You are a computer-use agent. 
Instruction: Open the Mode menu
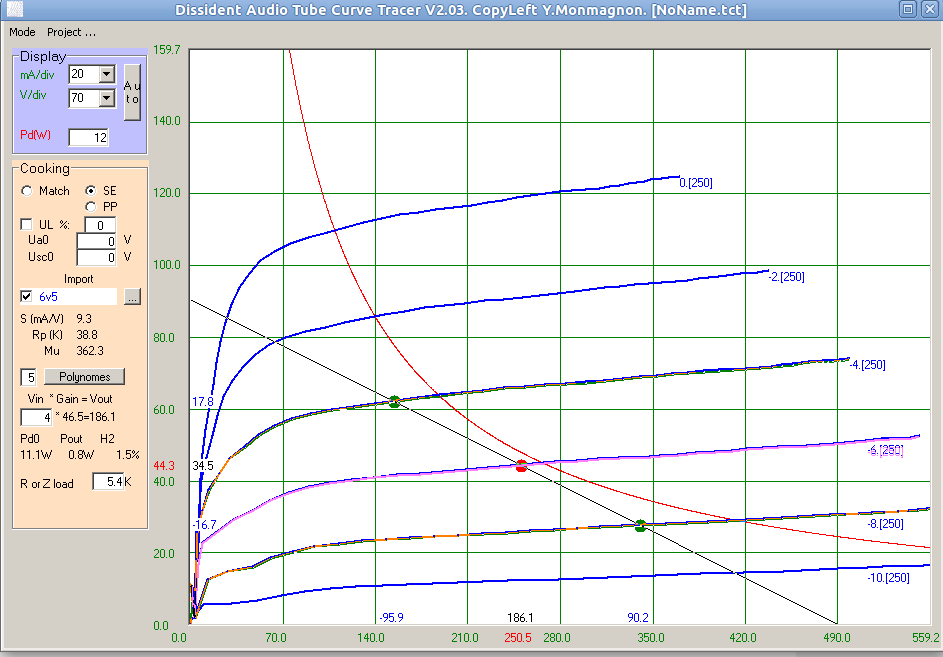pyautogui.click(x=22, y=32)
